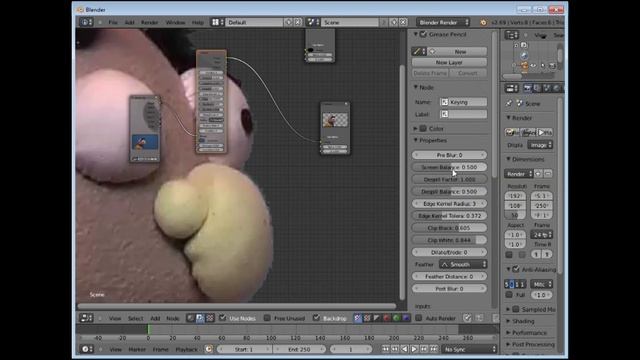Toggle the Full sample checkbox

[509, 294]
